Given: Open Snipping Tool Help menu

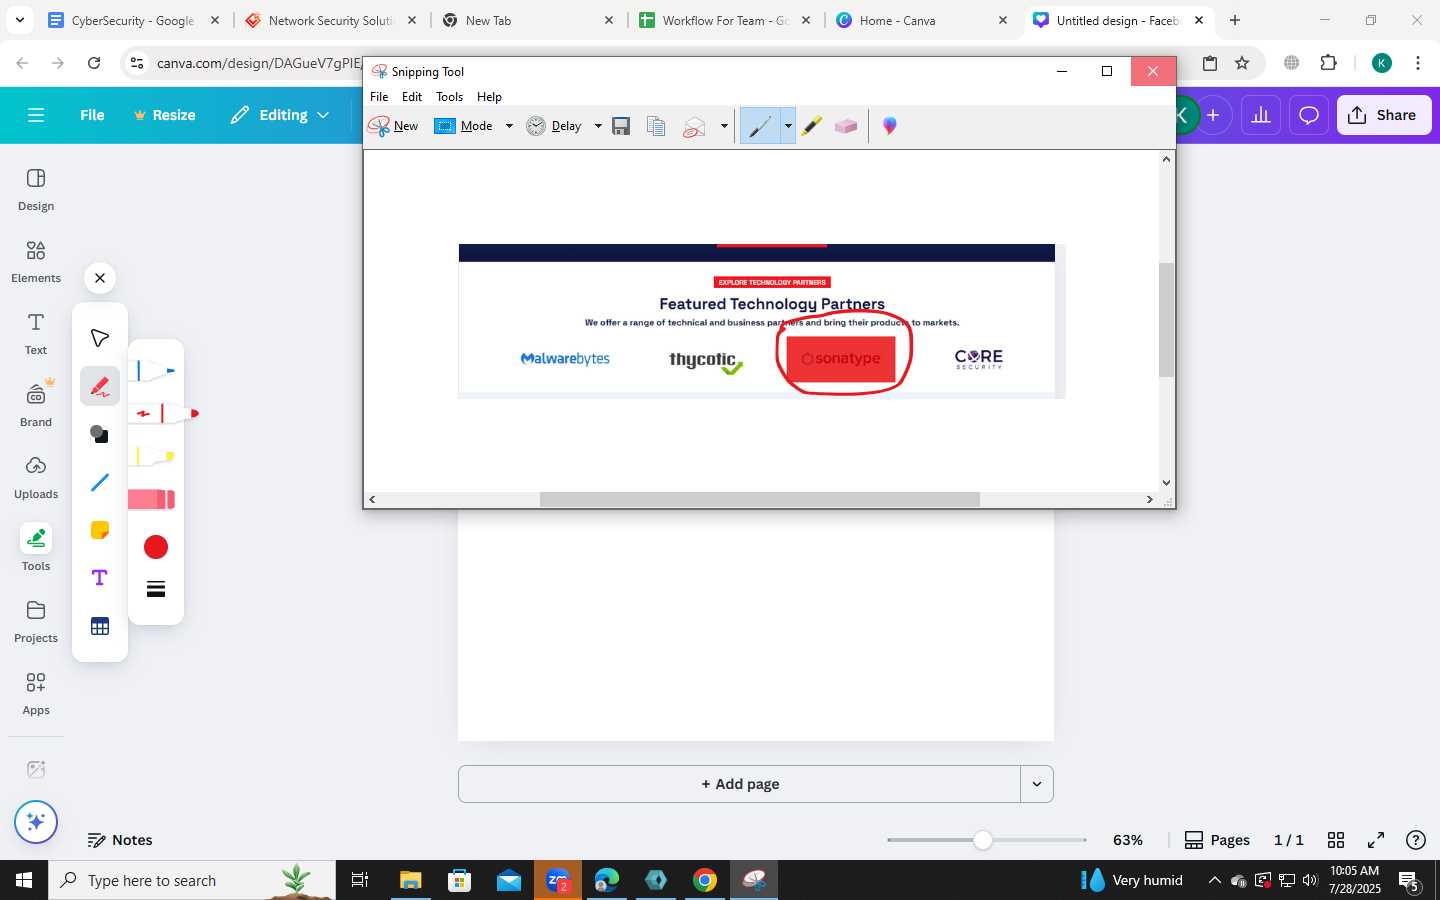Looking at the screenshot, I should 489,97.
